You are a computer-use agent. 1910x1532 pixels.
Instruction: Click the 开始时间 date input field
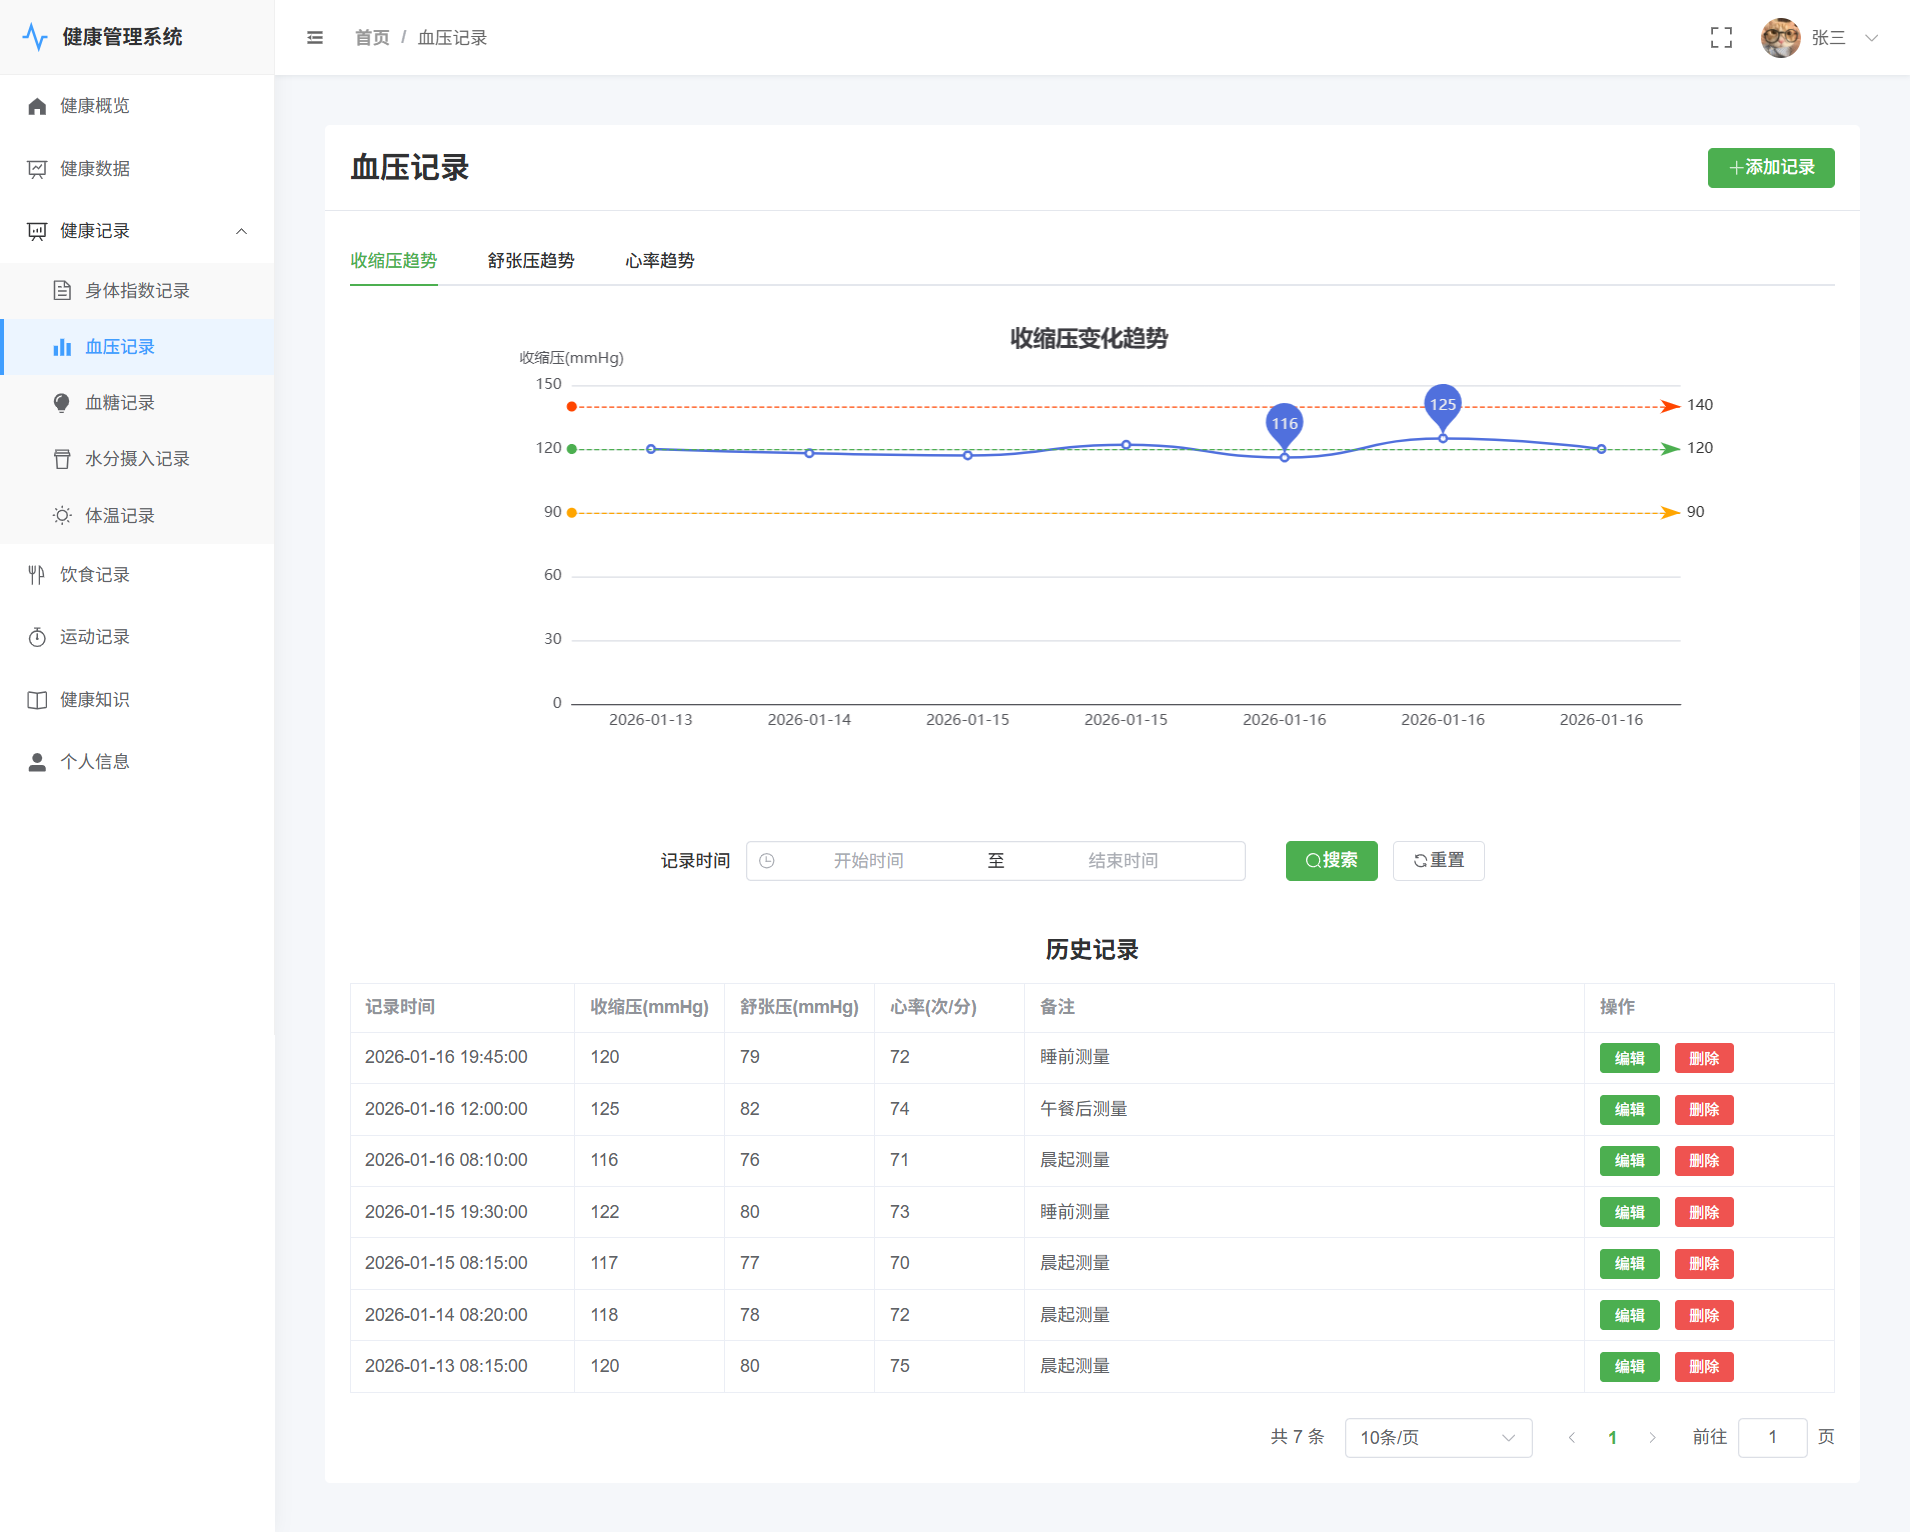868,861
